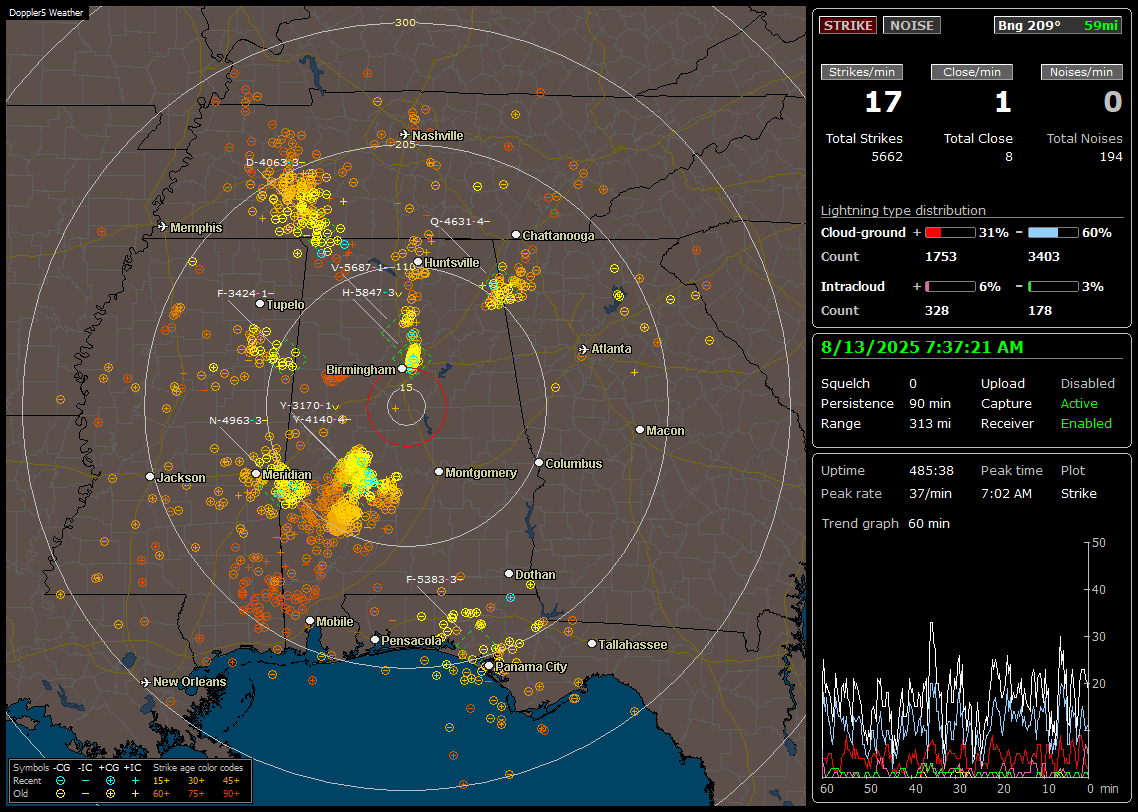Click the Upload status Disabled

click(1087, 384)
